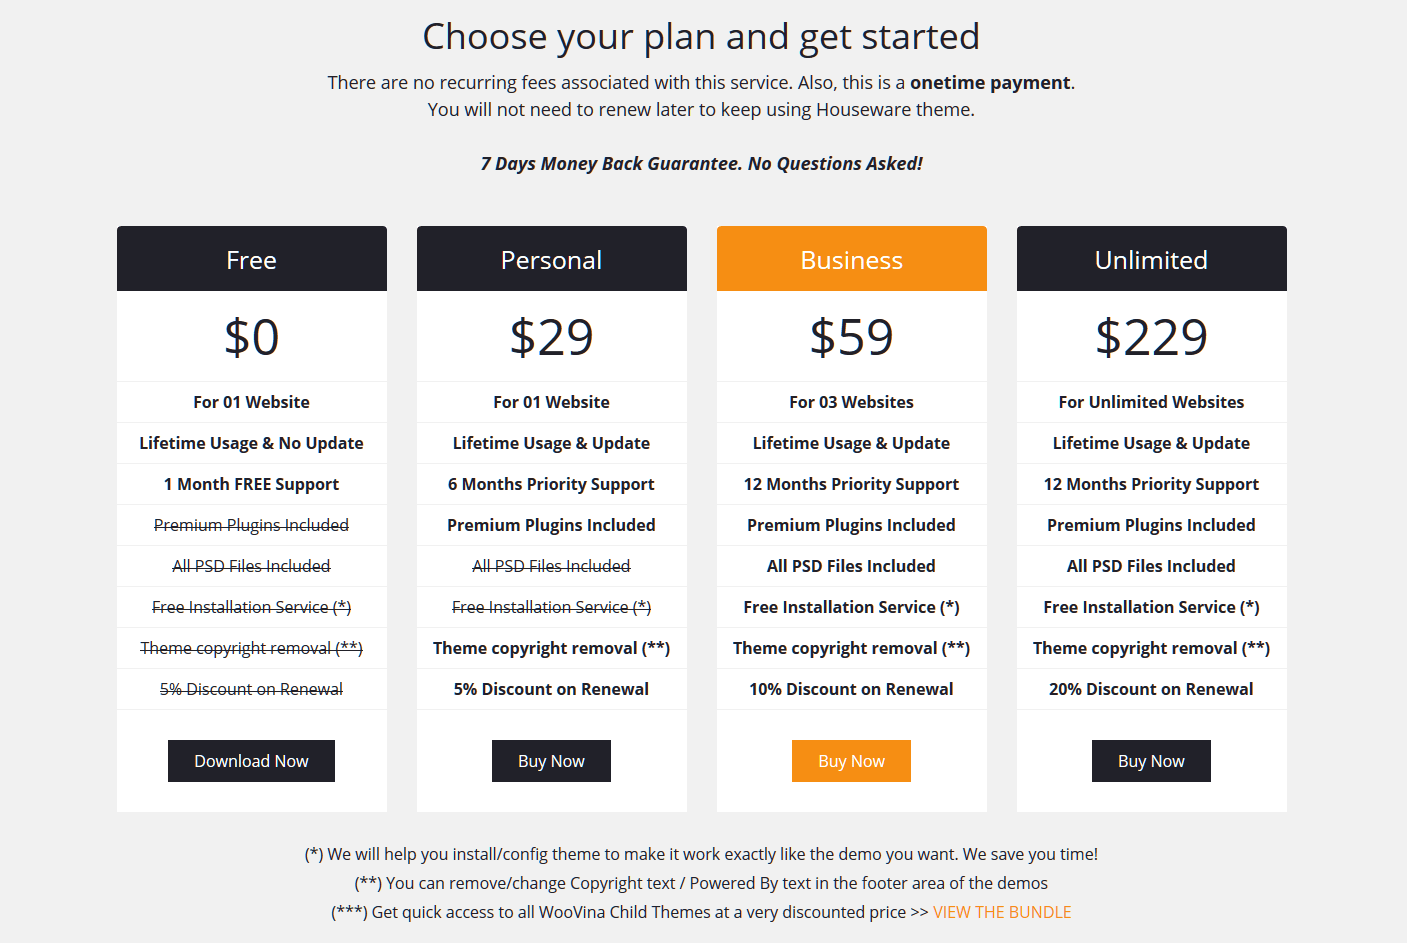Image resolution: width=1407 pixels, height=943 pixels.
Task: Buy the Unlimited plan
Action: point(1151,761)
